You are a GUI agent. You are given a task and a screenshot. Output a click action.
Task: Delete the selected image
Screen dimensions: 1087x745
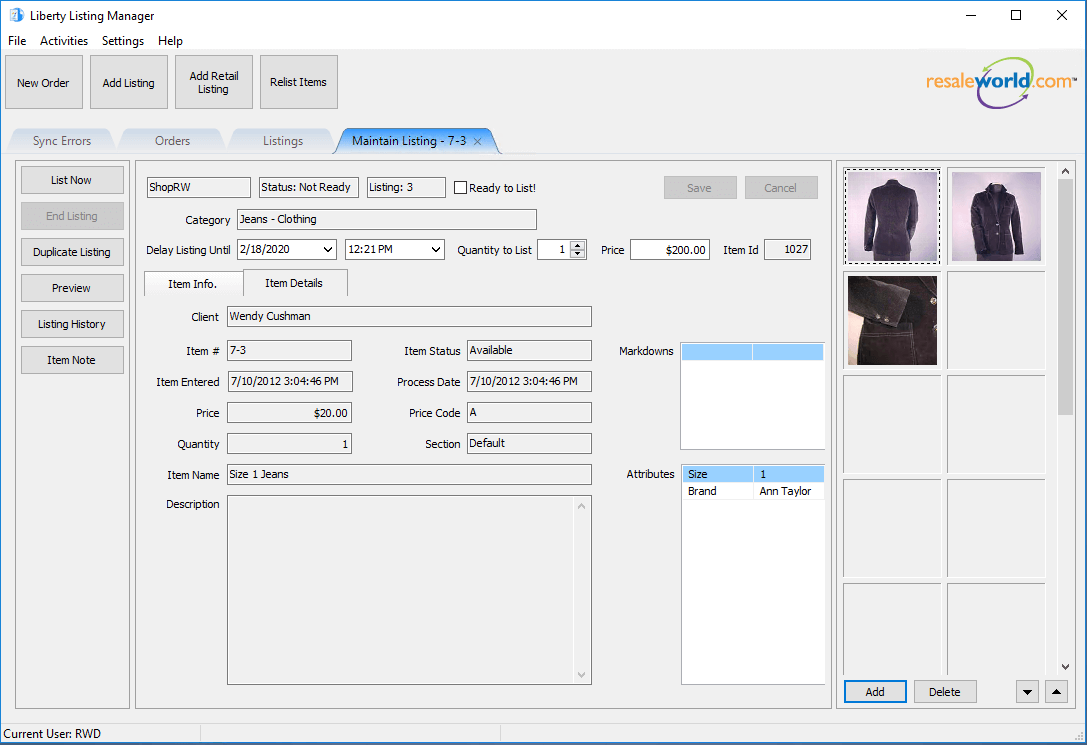tap(945, 692)
